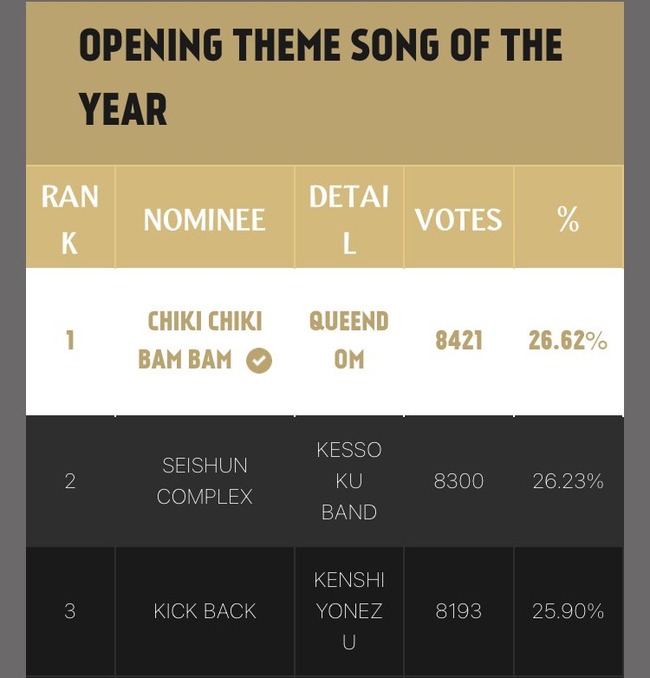Click the KENSHI YONEZU detail cell

349,611
